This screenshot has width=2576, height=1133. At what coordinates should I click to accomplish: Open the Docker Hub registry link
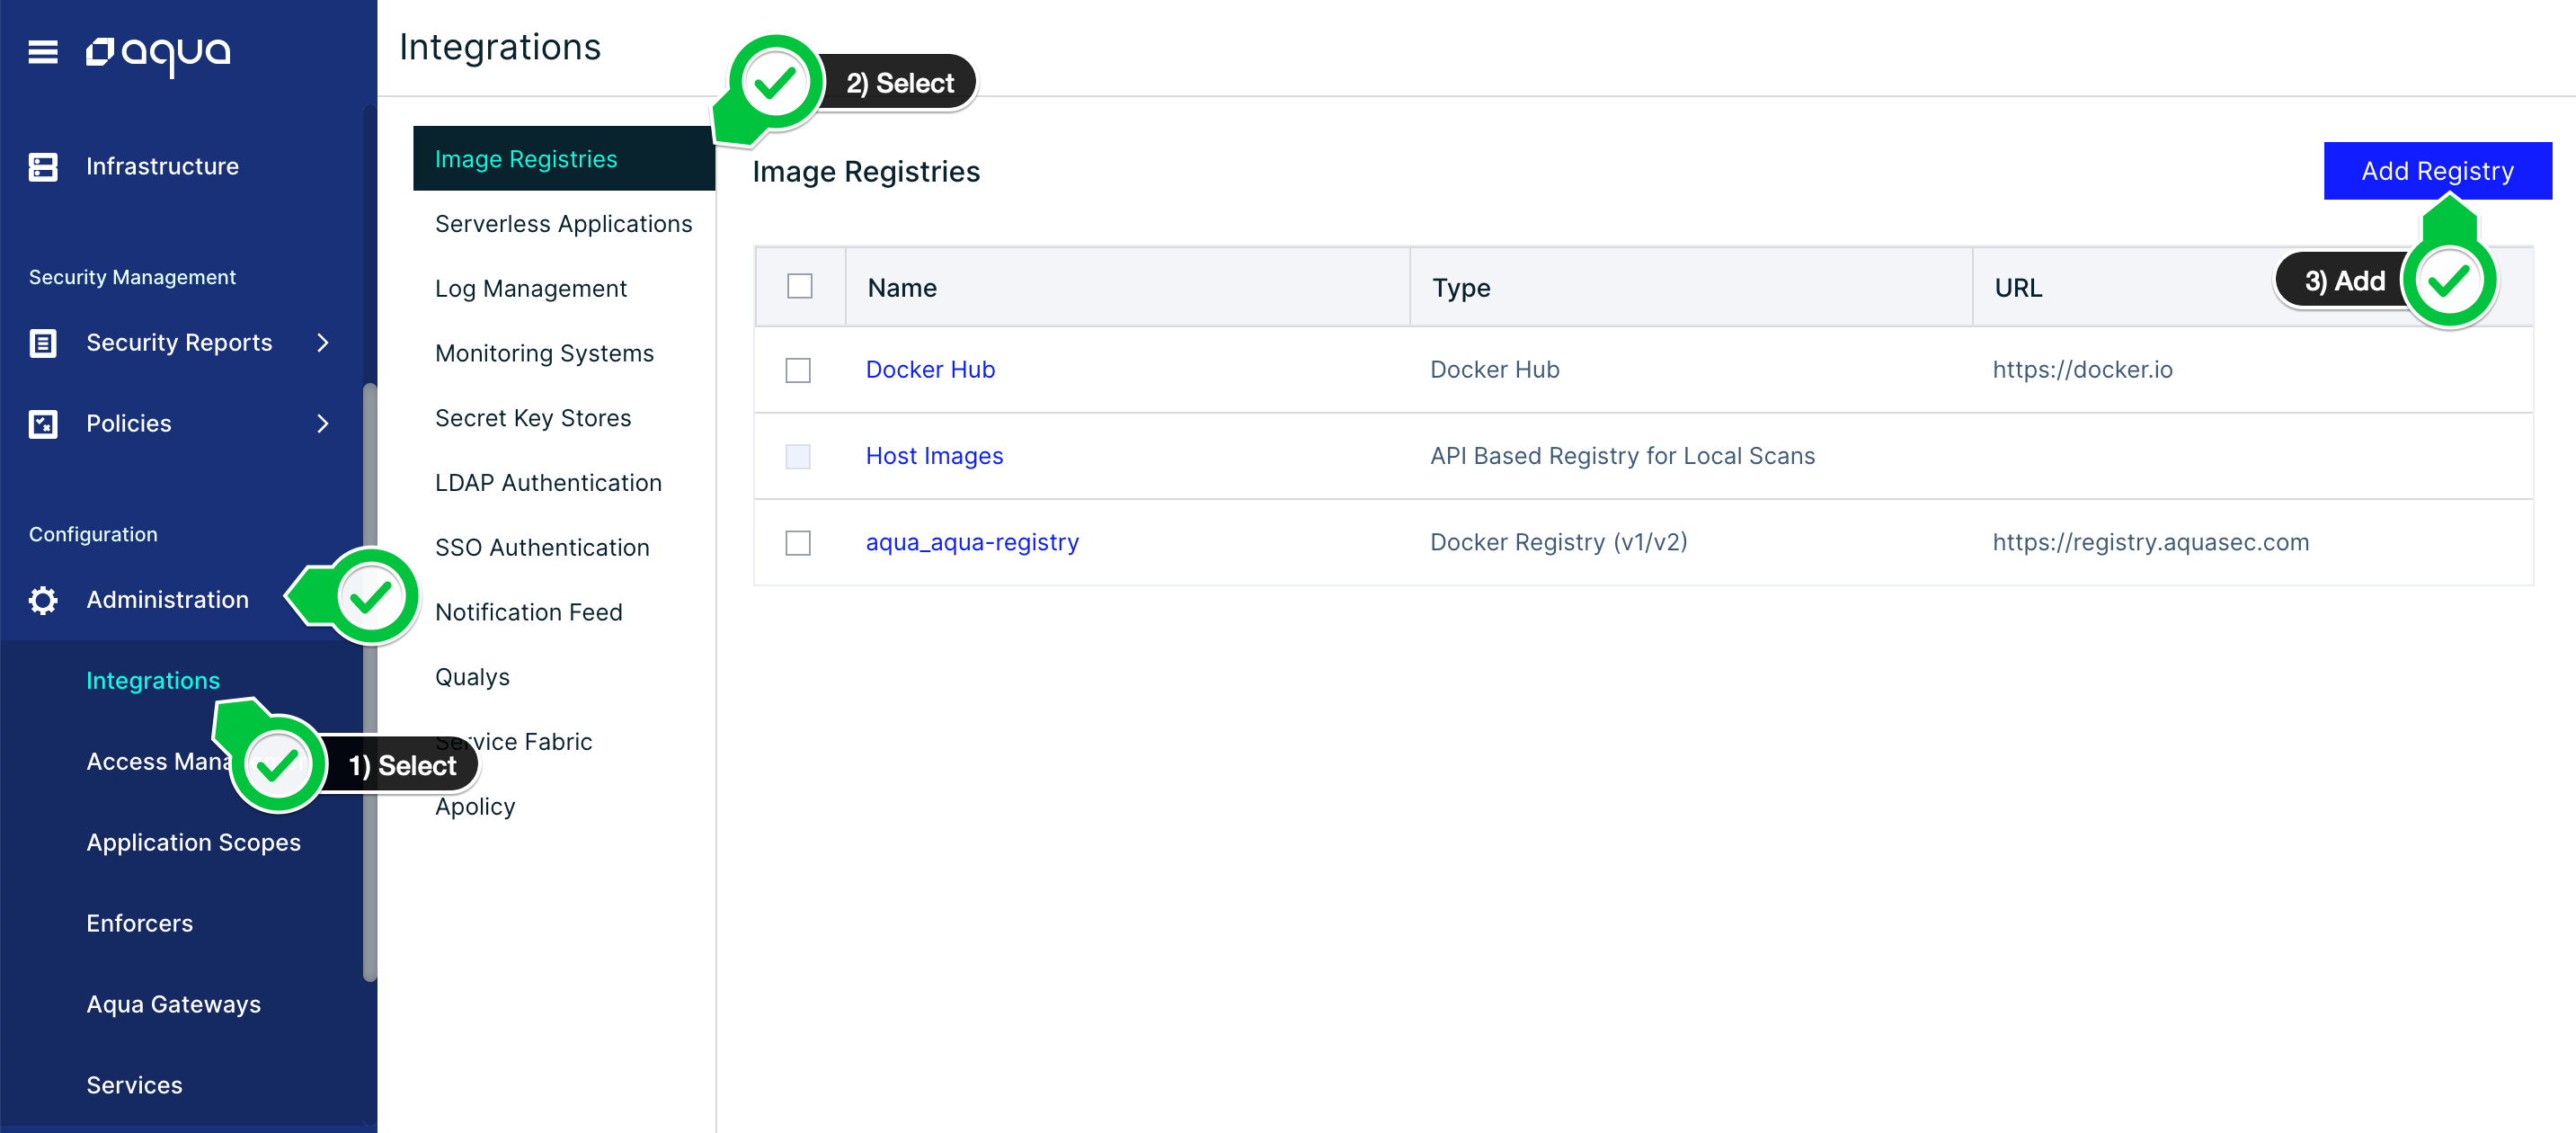click(x=930, y=370)
